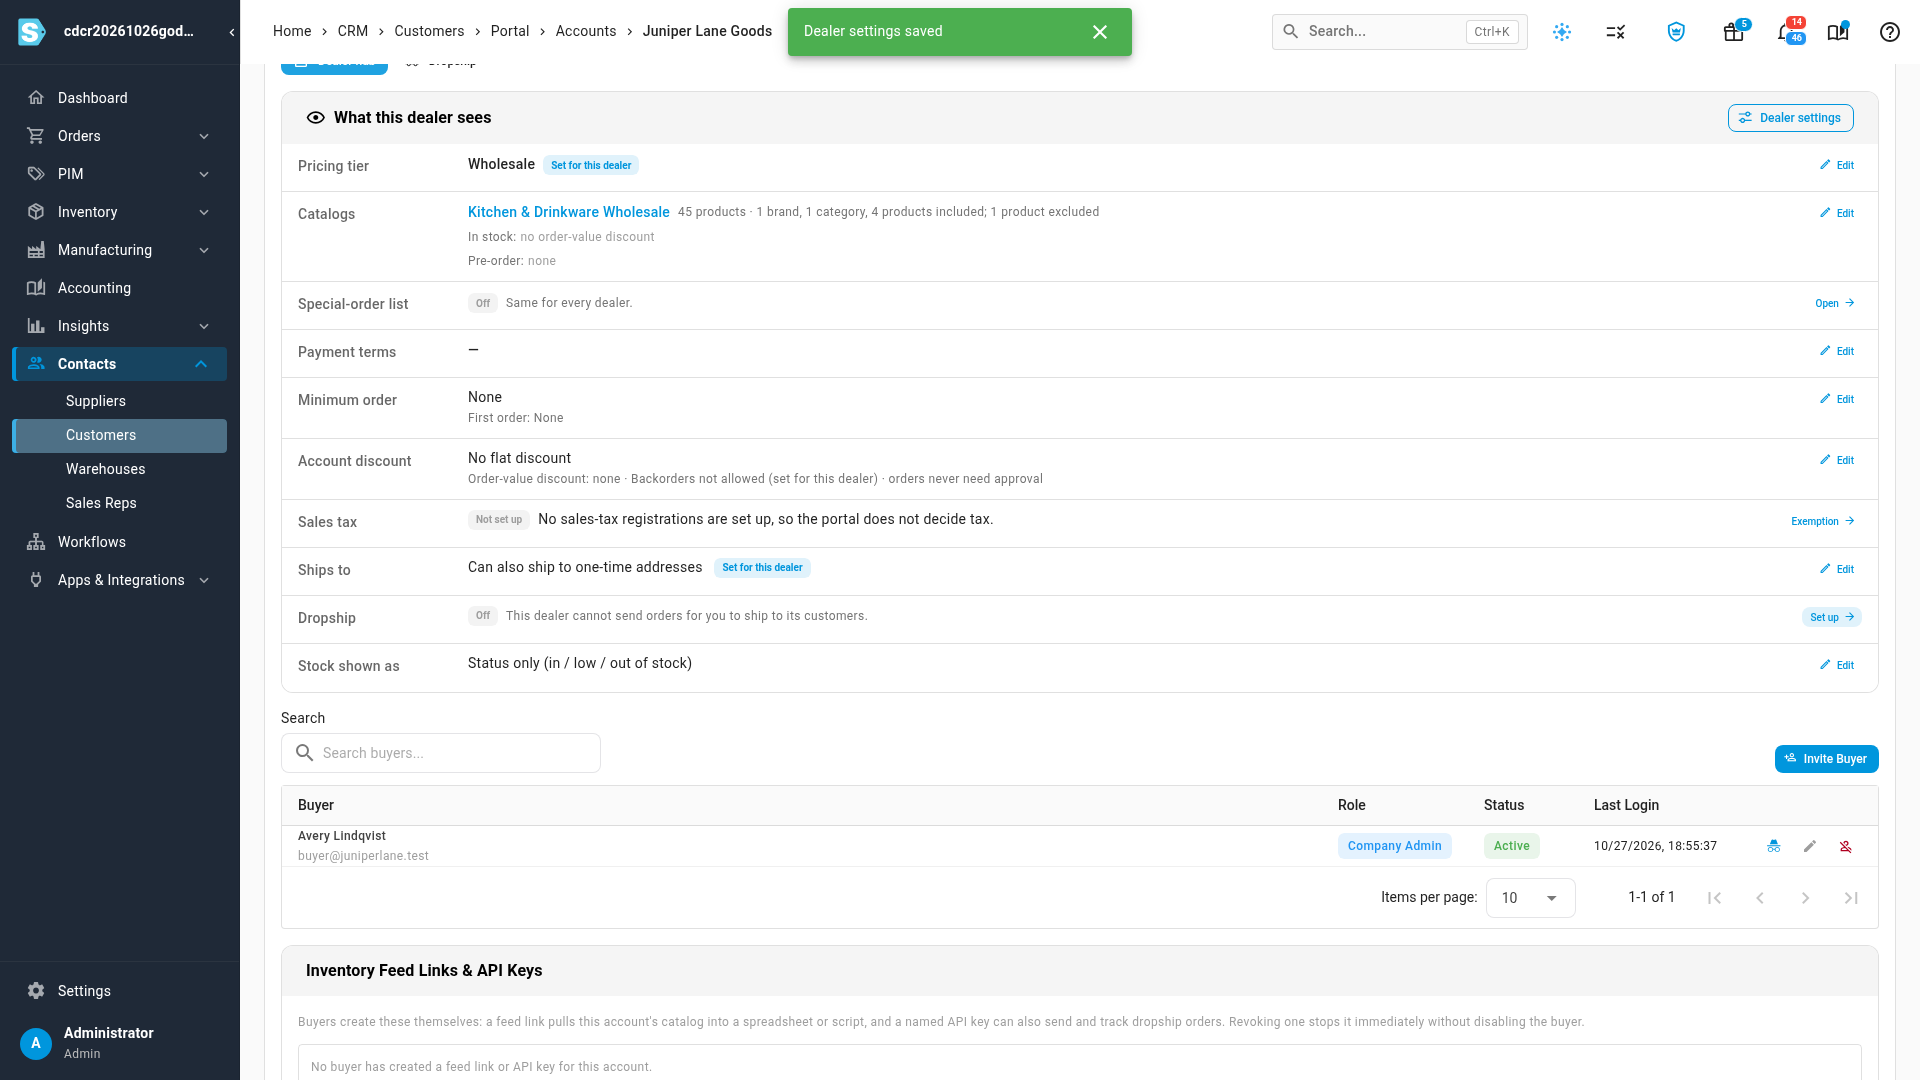Click the global Search box

(x=1399, y=32)
